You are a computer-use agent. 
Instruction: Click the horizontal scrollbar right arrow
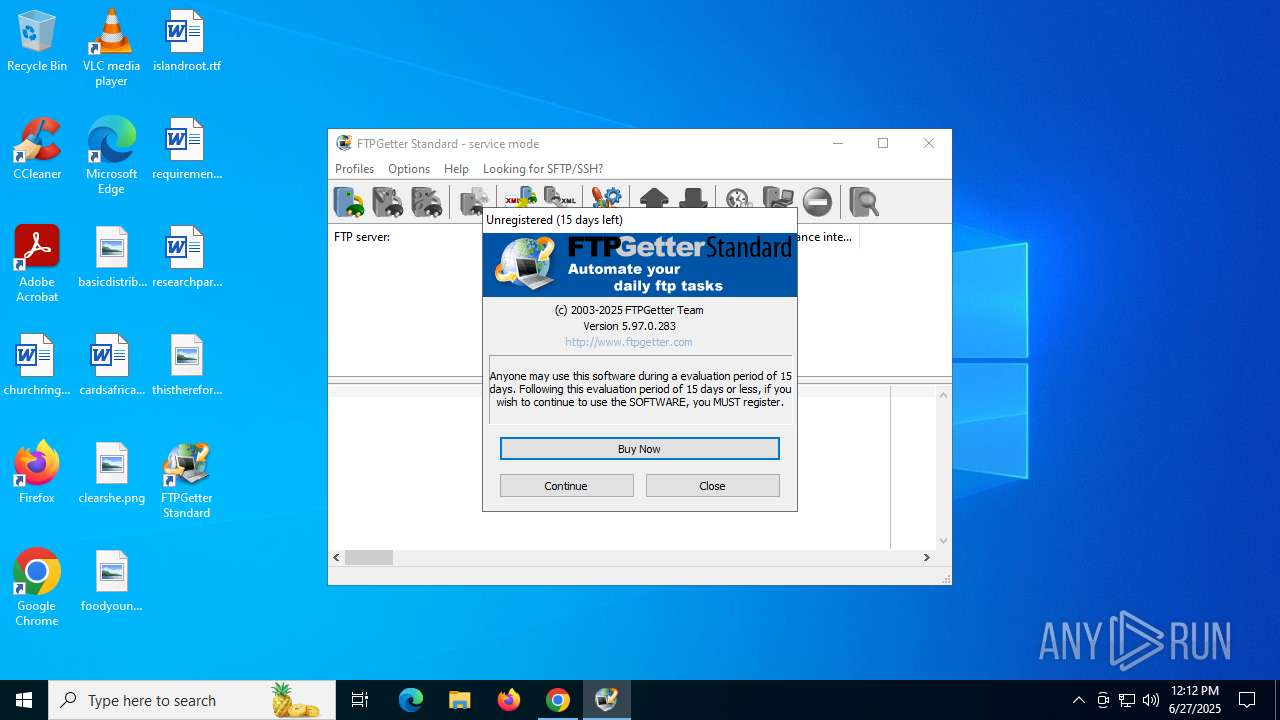coord(927,557)
